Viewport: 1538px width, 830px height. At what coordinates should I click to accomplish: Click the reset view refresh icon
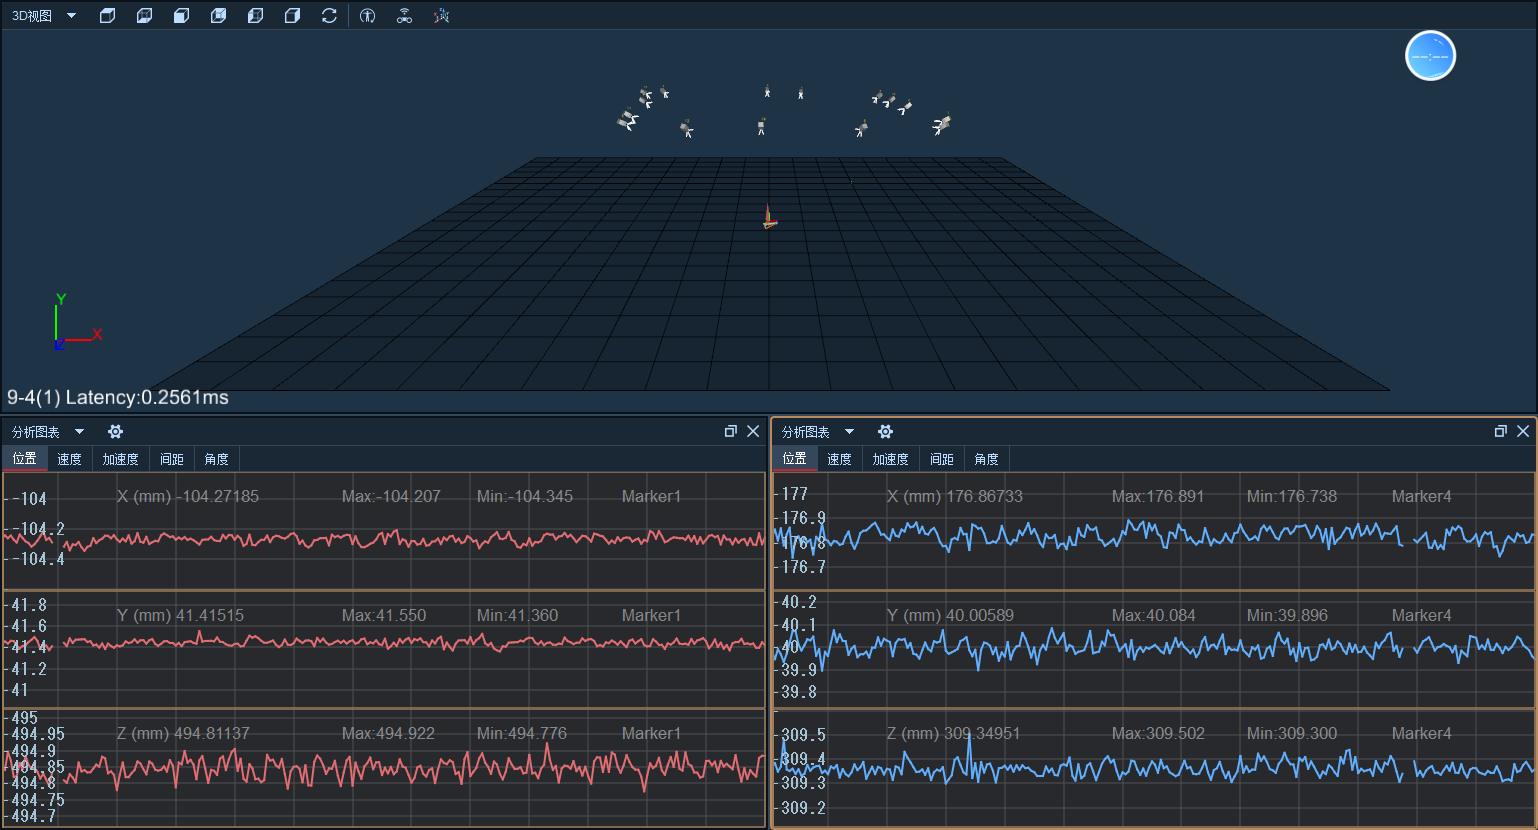pos(329,16)
